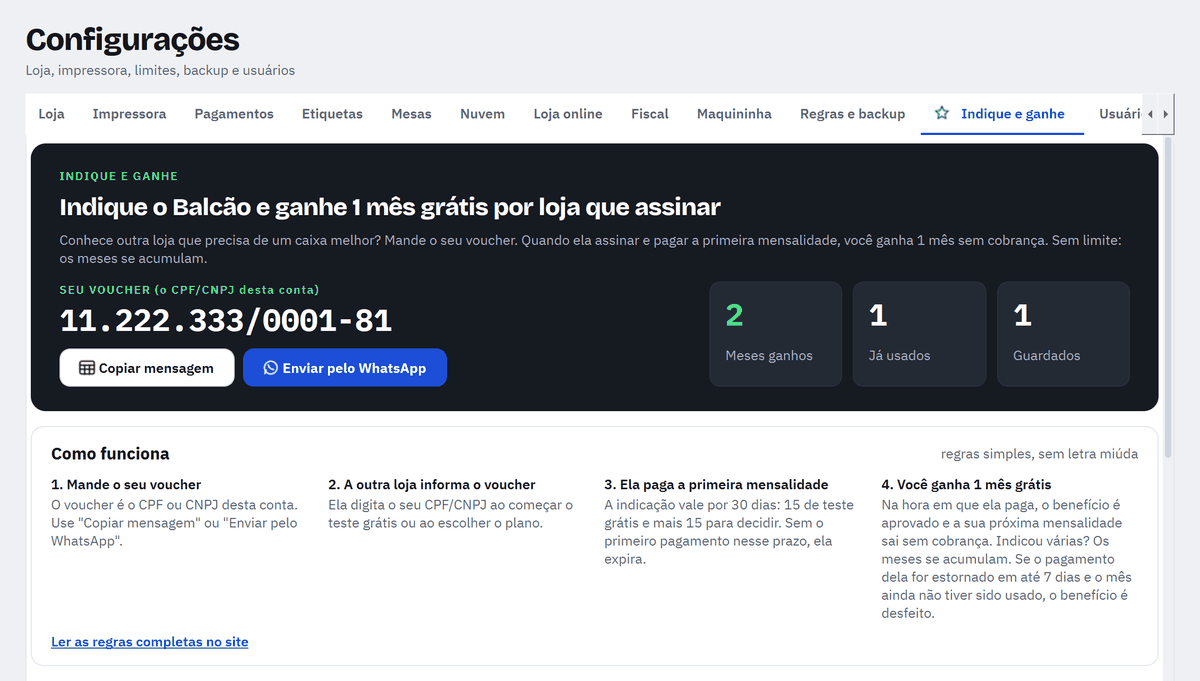Click the left arrow of the tab scroller
This screenshot has height=681, width=1200.
click(1150, 115)
